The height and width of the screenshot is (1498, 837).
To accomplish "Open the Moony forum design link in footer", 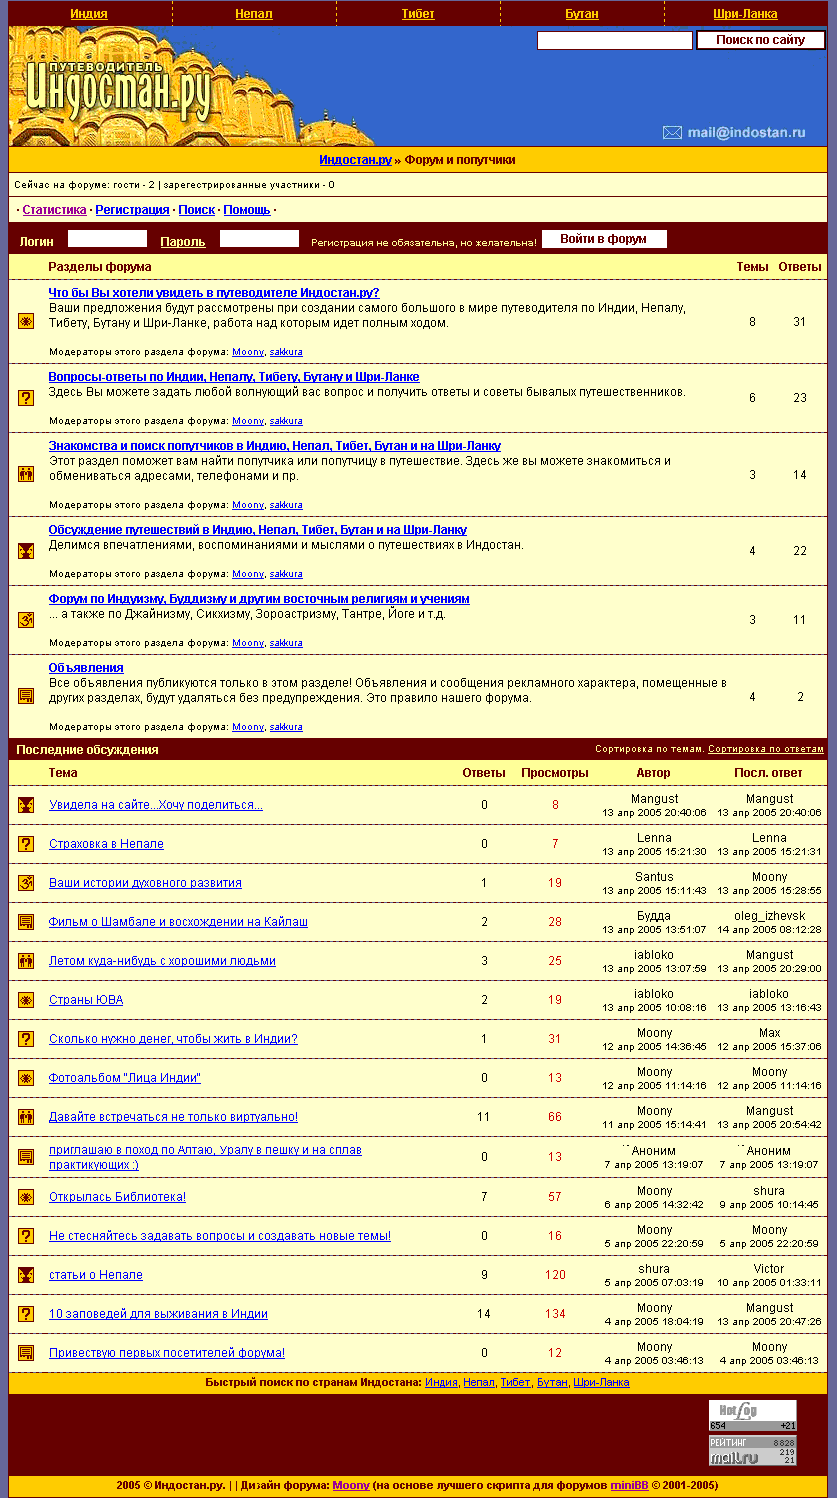I will tap(351, 1486).
